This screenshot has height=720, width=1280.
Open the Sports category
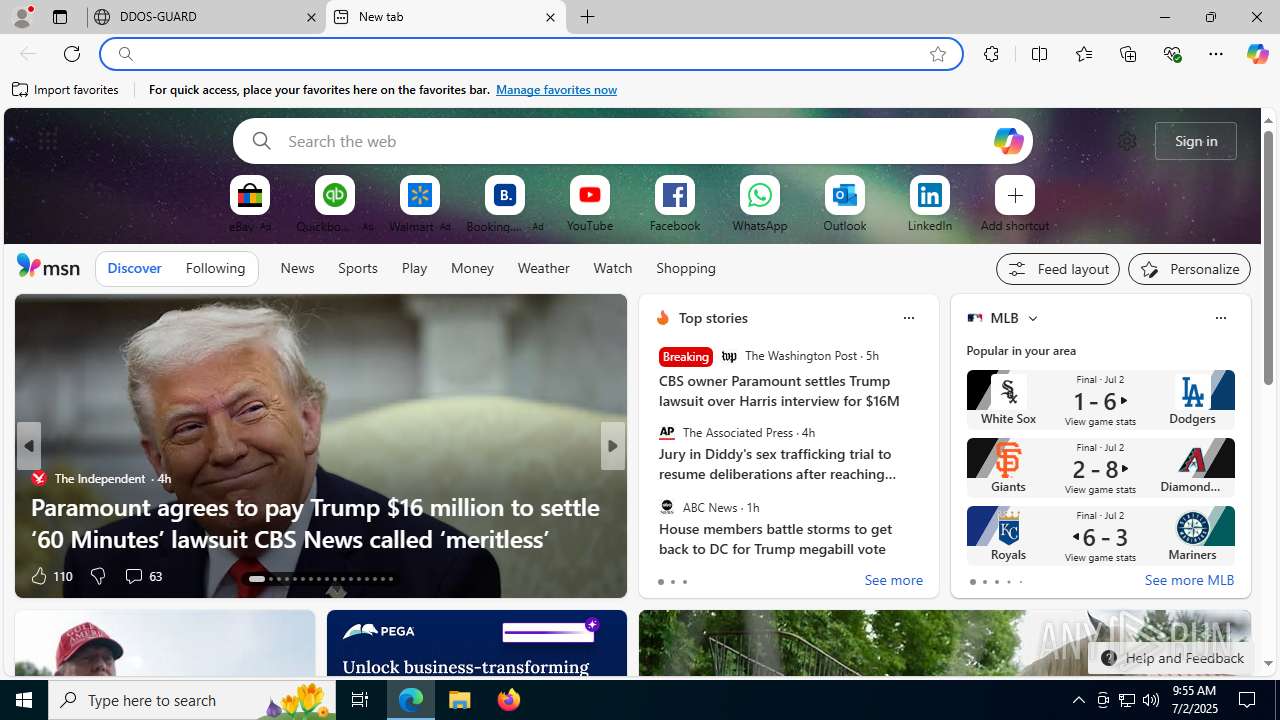click(357, 268)
